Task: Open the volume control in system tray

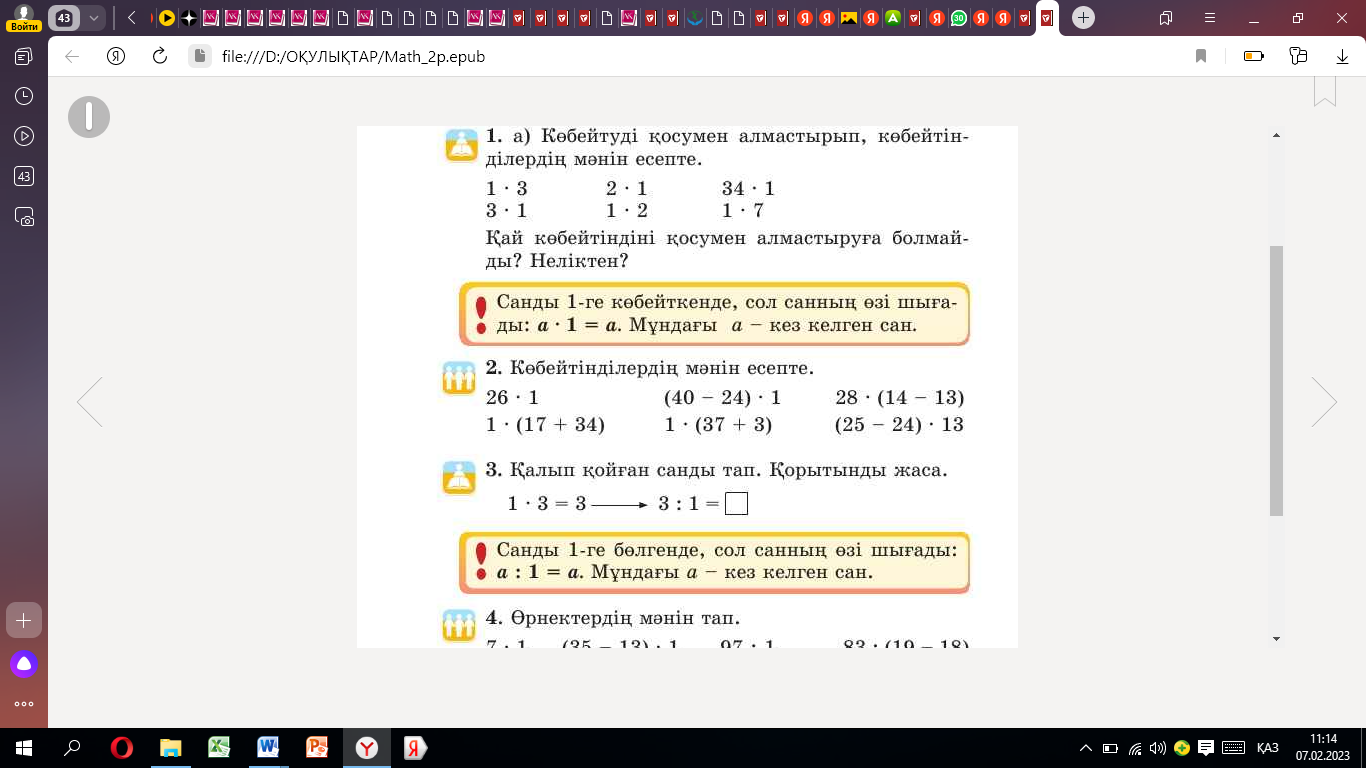Action: tap(1158, 748)
